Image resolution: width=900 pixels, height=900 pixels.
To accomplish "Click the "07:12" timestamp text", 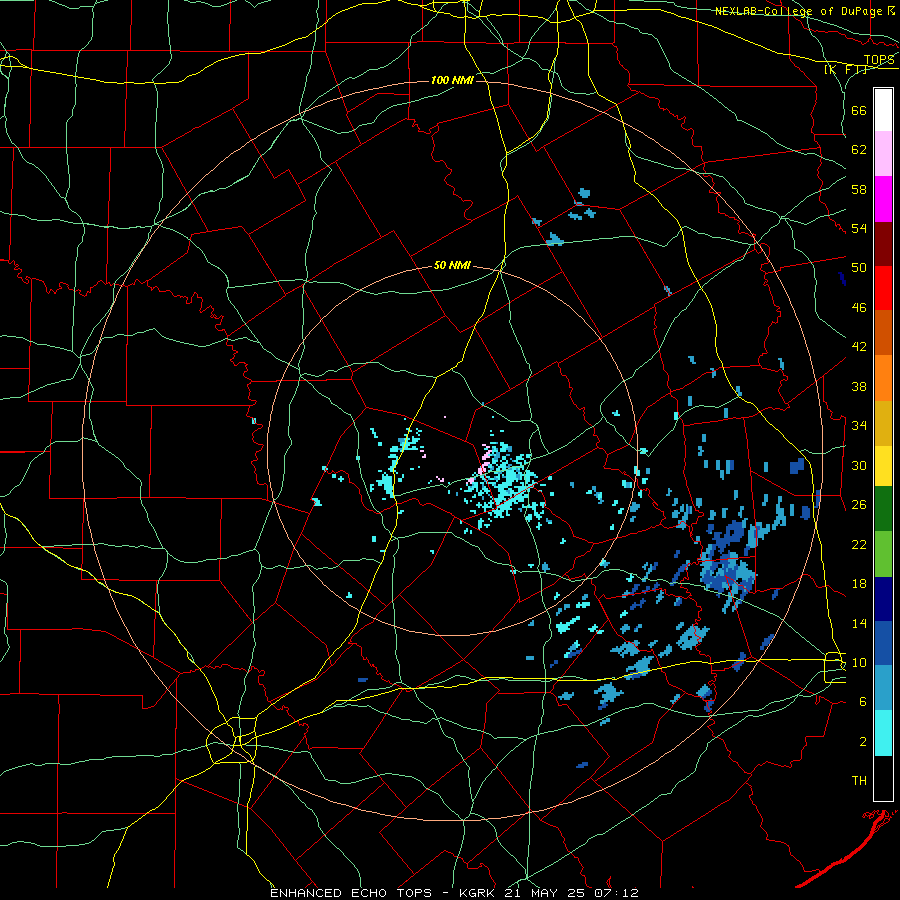I will [x=616, y=893].
